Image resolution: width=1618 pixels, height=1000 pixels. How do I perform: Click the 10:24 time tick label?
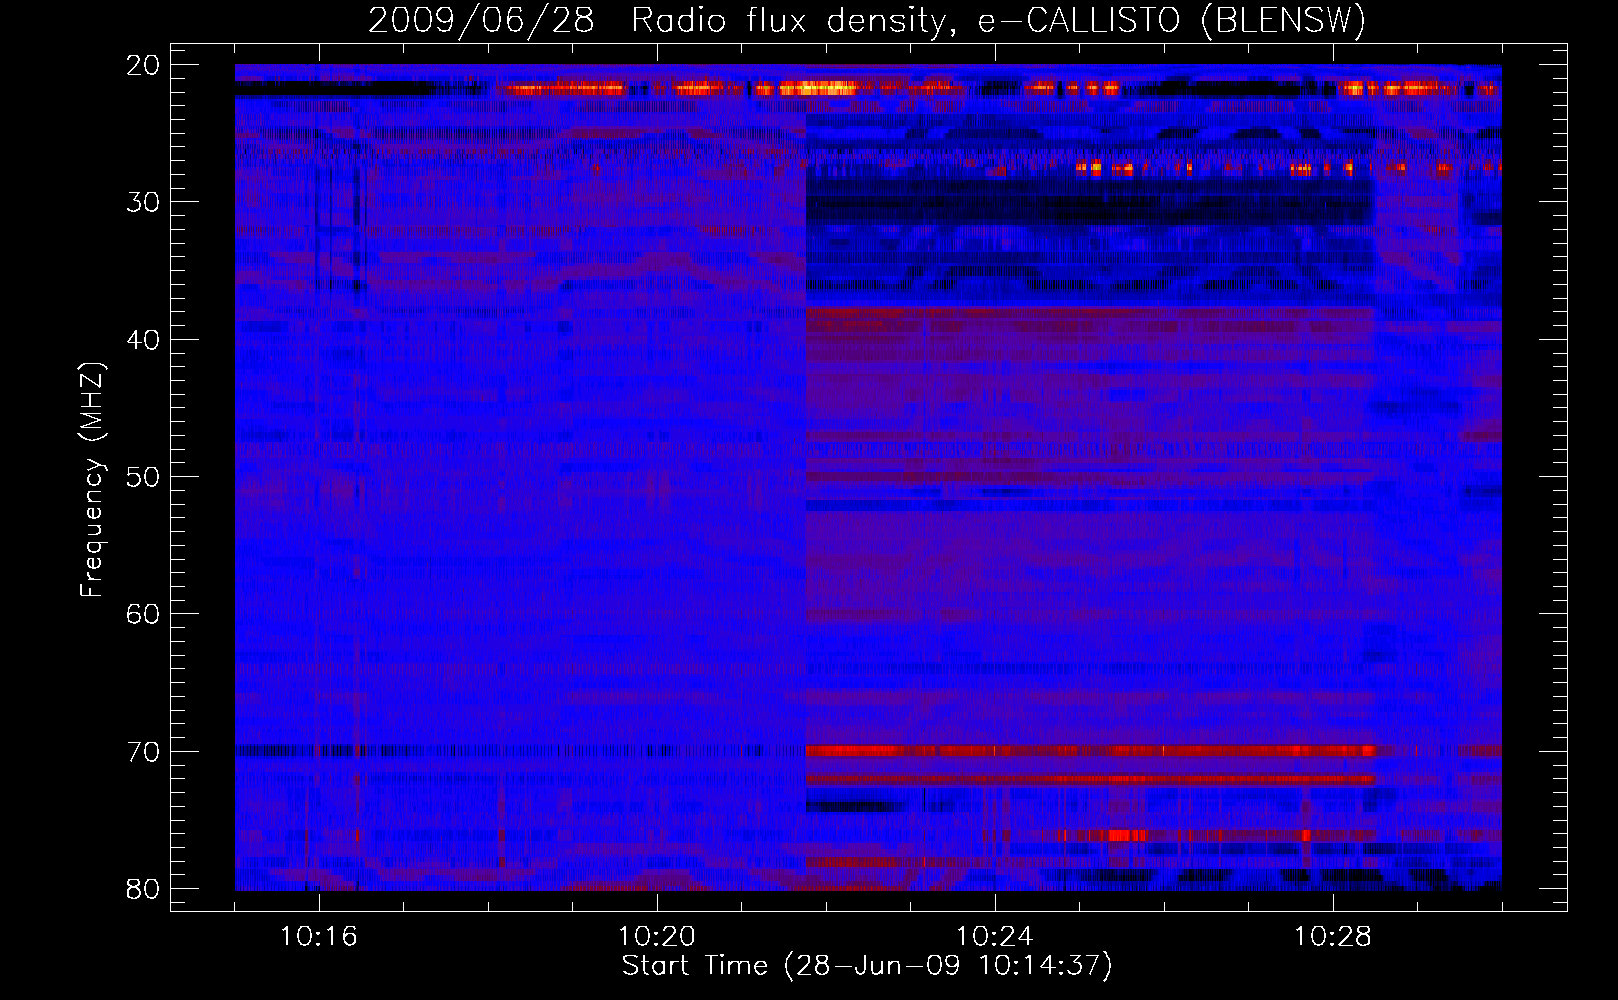click(x=995, y=937)
